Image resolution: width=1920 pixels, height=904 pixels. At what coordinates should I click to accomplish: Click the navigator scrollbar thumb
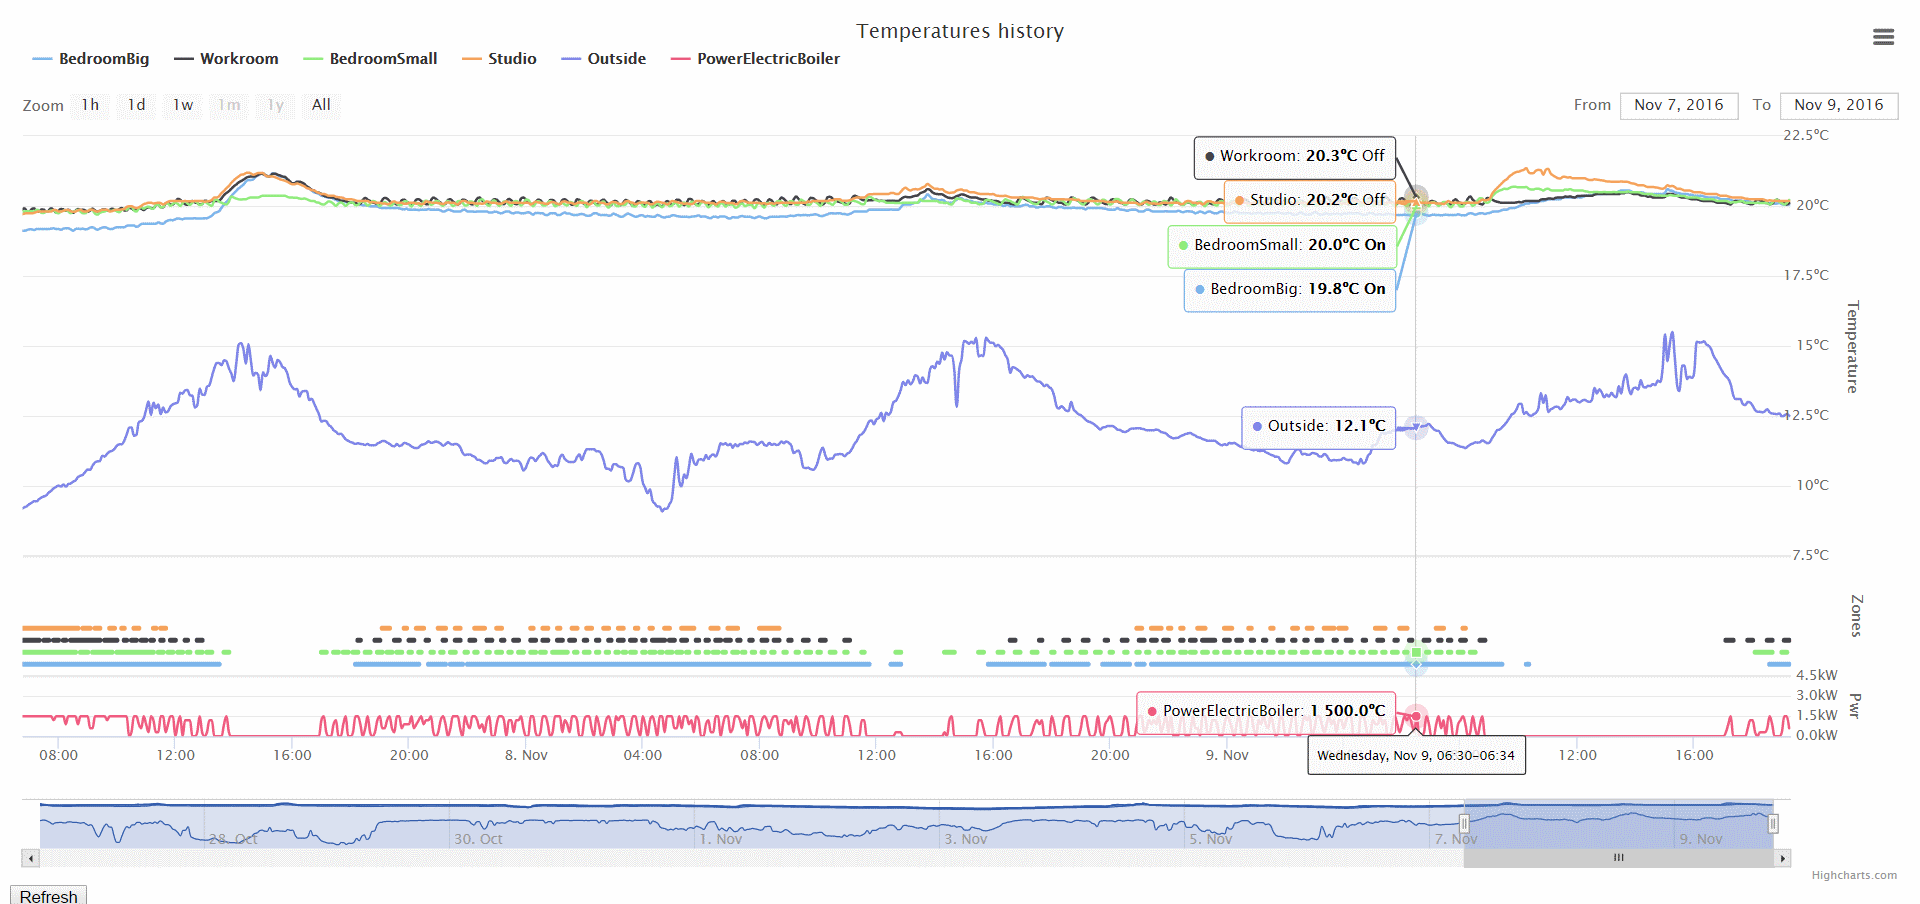tap(1618, 858)
